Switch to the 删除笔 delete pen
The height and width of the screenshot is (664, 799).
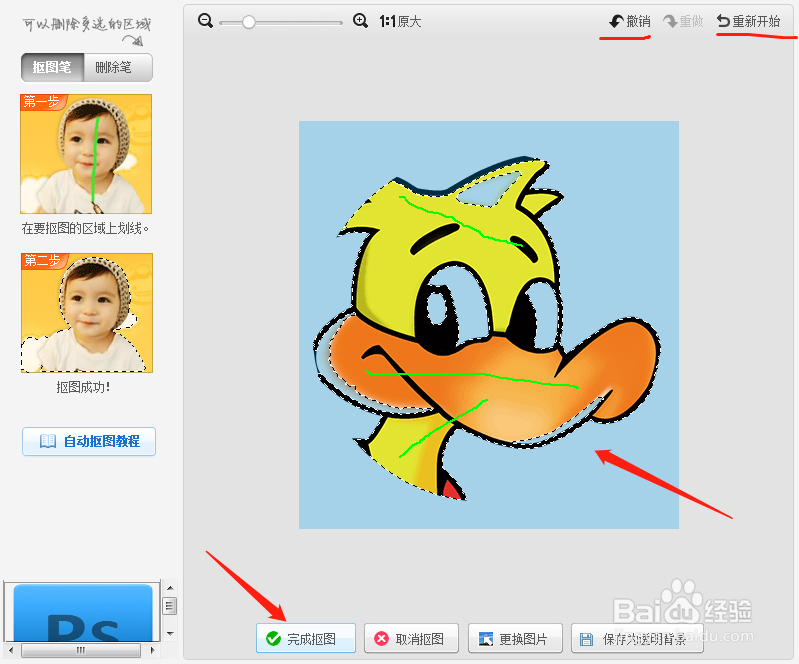coord(118,67)
